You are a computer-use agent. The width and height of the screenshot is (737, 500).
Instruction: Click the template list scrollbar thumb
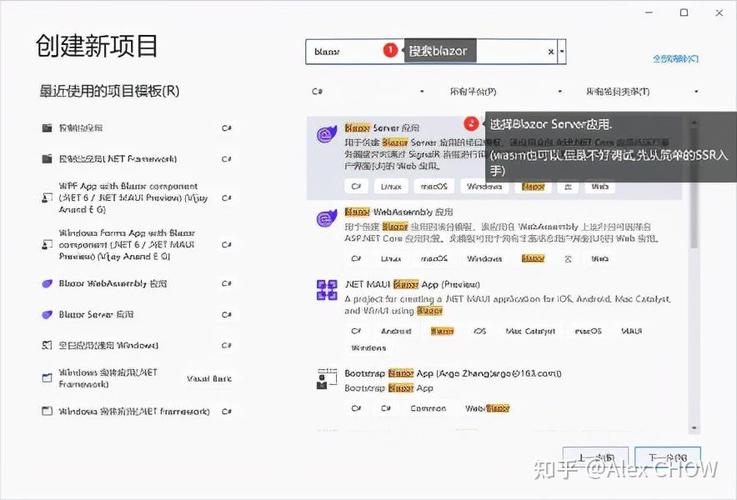point(694,188)
